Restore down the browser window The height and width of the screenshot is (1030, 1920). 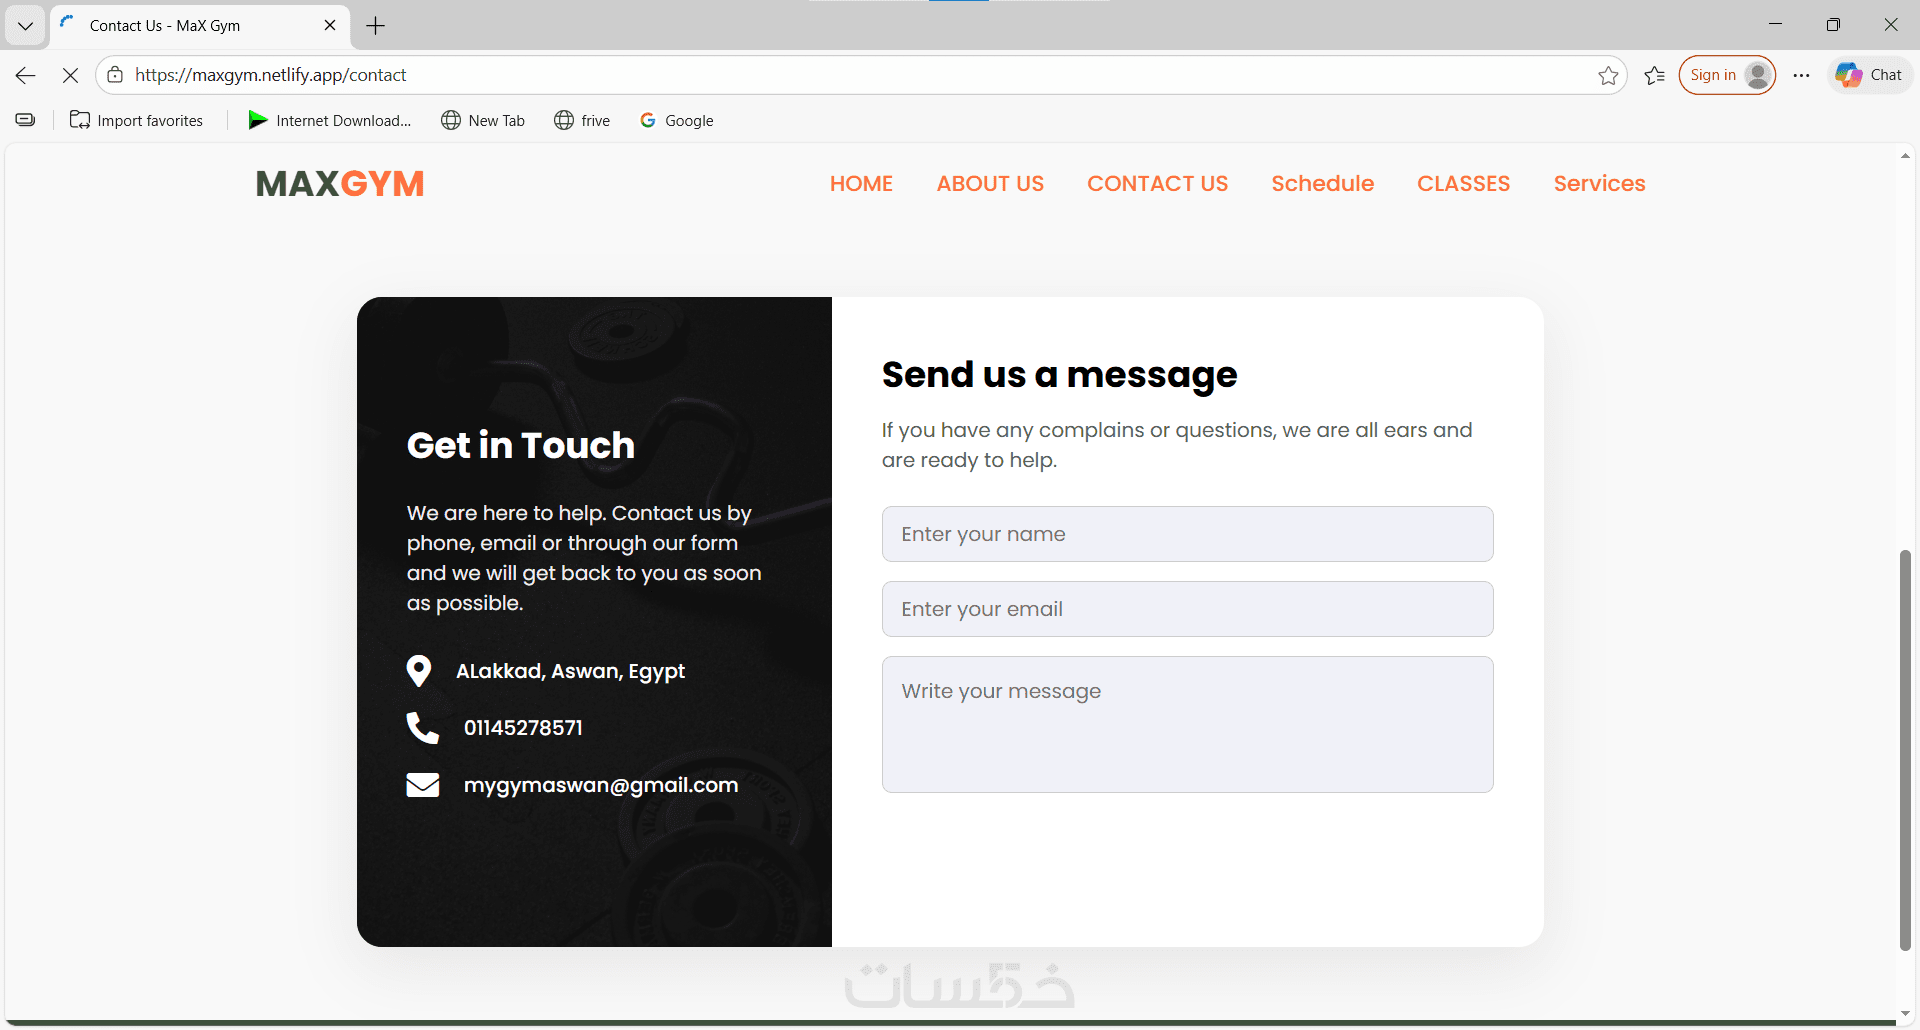pos(1833,25)
